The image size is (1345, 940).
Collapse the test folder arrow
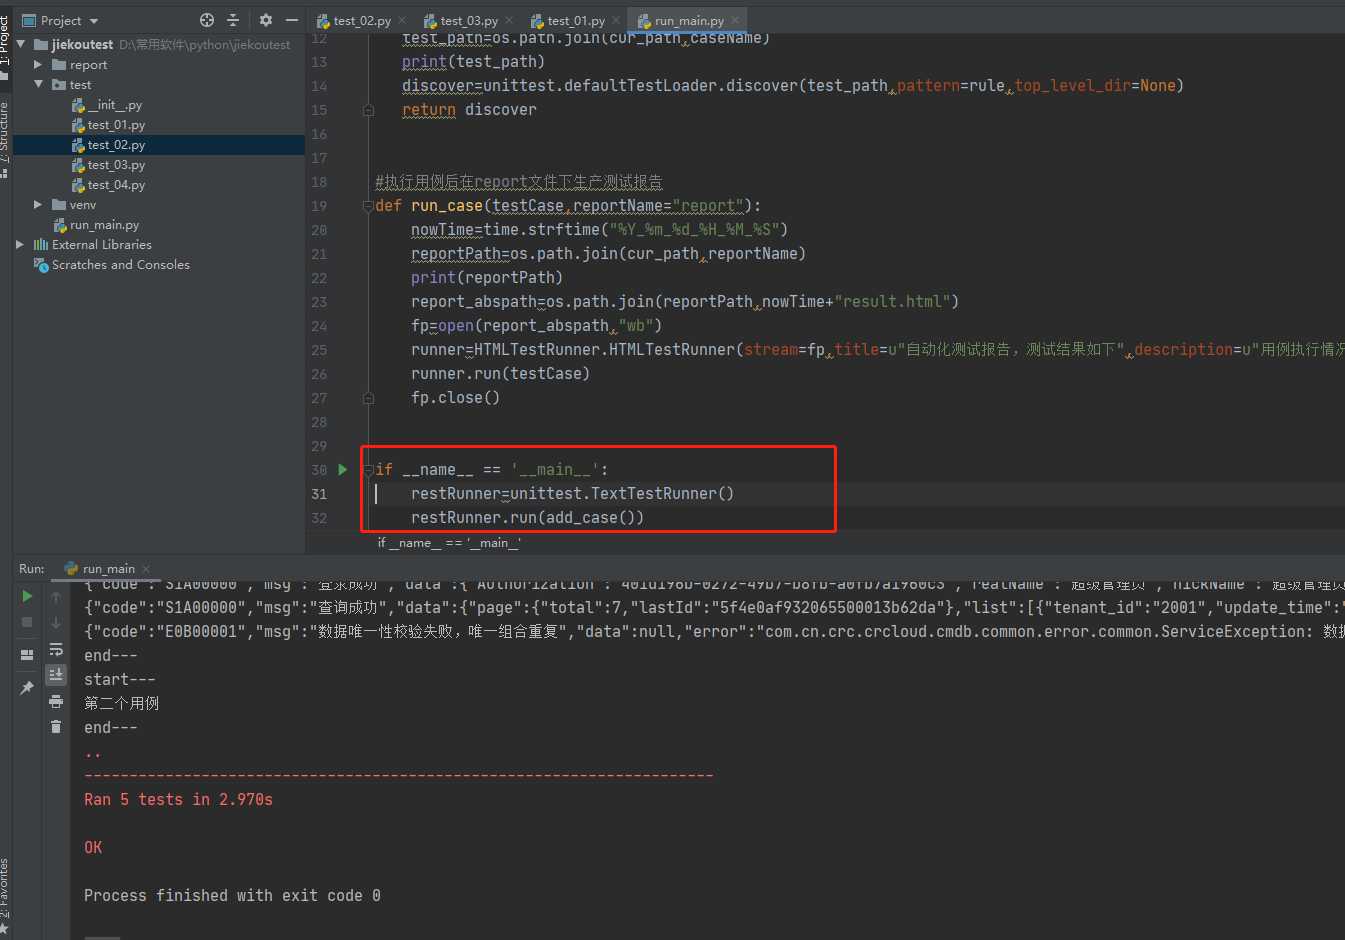coord(38,84)
